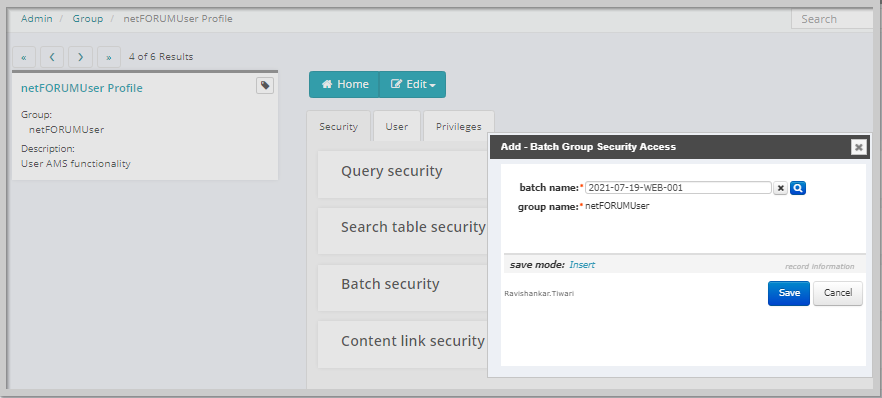This screenshot has height=398, width=882.
Task: Click the Home button
Action: [344, 84]
